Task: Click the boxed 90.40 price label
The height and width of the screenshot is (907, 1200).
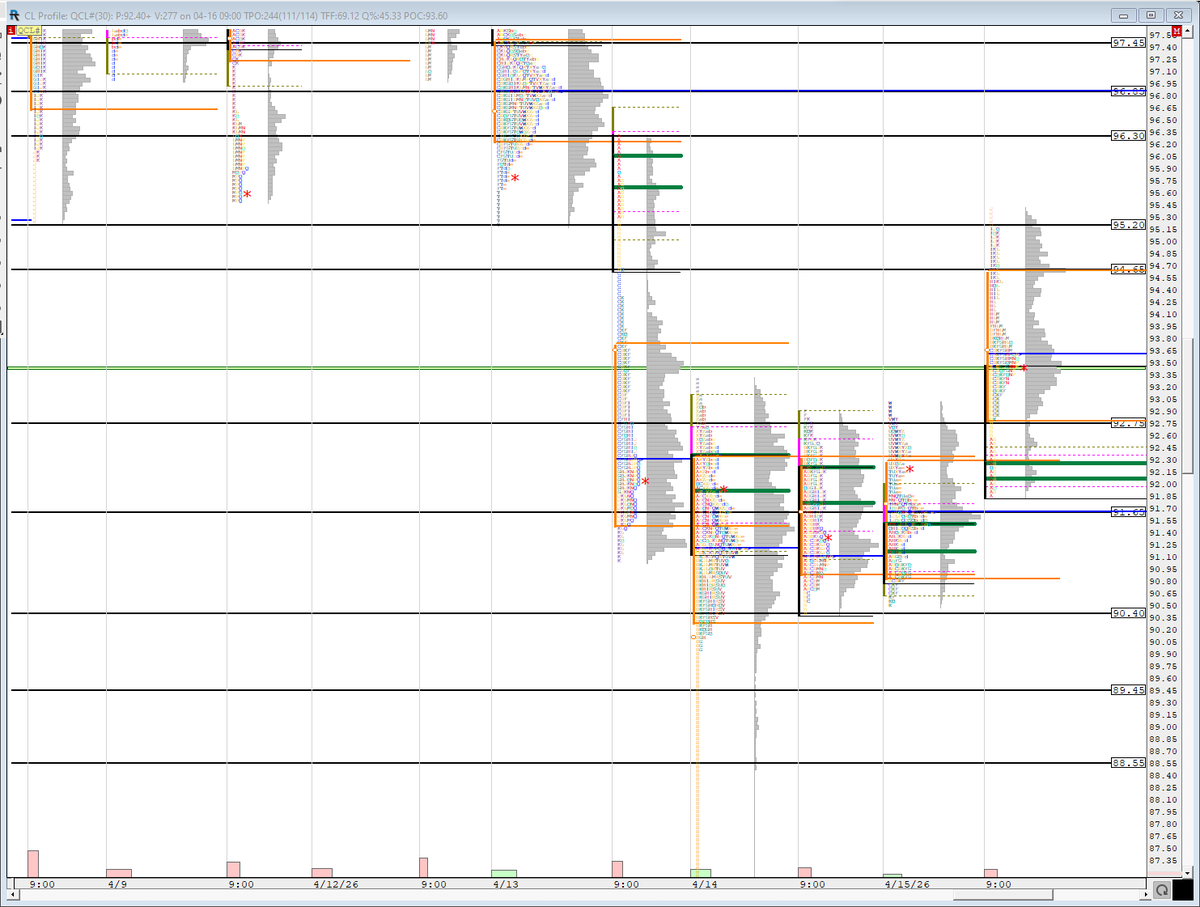Action: (x=1127, y=612)
